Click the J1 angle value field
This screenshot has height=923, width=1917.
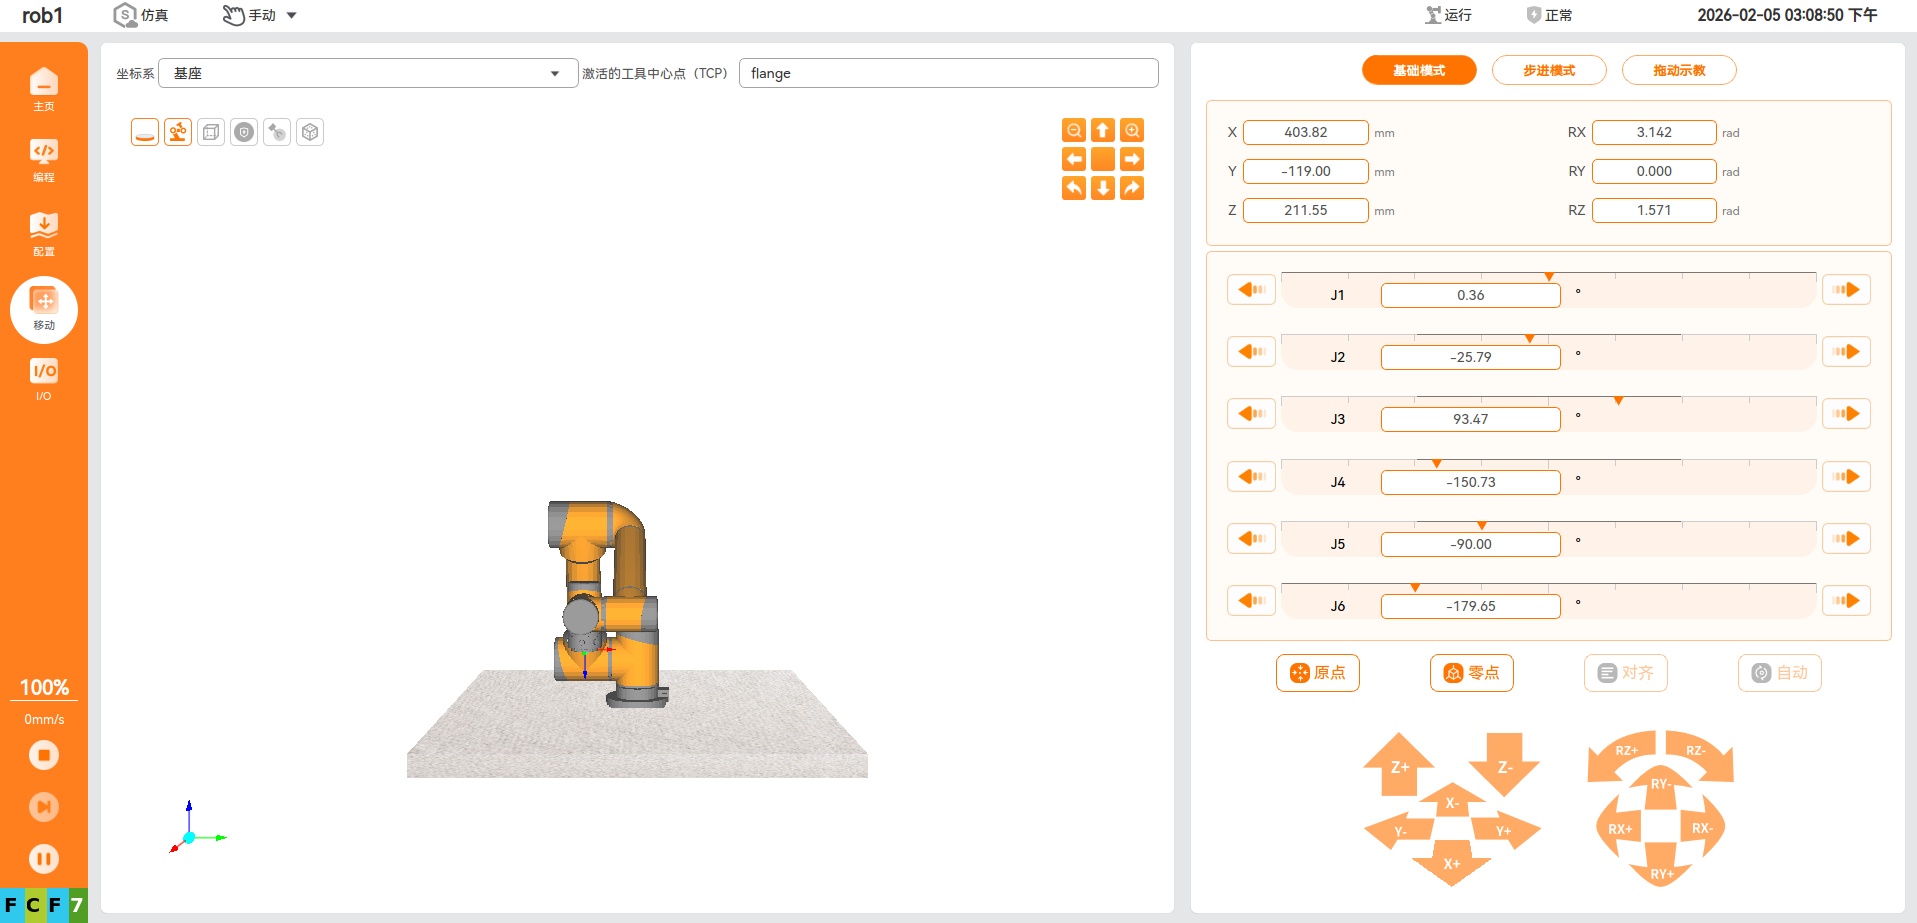tap(1470, 295)
